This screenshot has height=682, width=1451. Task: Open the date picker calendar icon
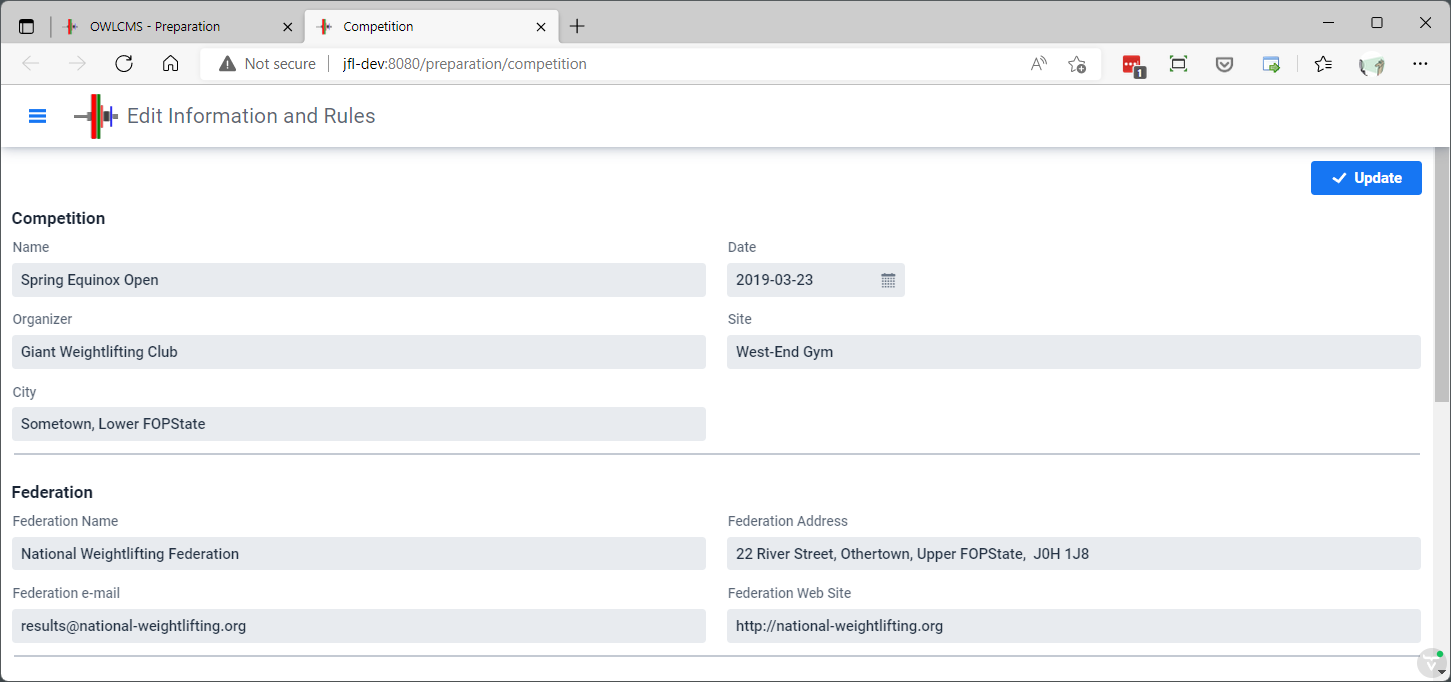888,280
